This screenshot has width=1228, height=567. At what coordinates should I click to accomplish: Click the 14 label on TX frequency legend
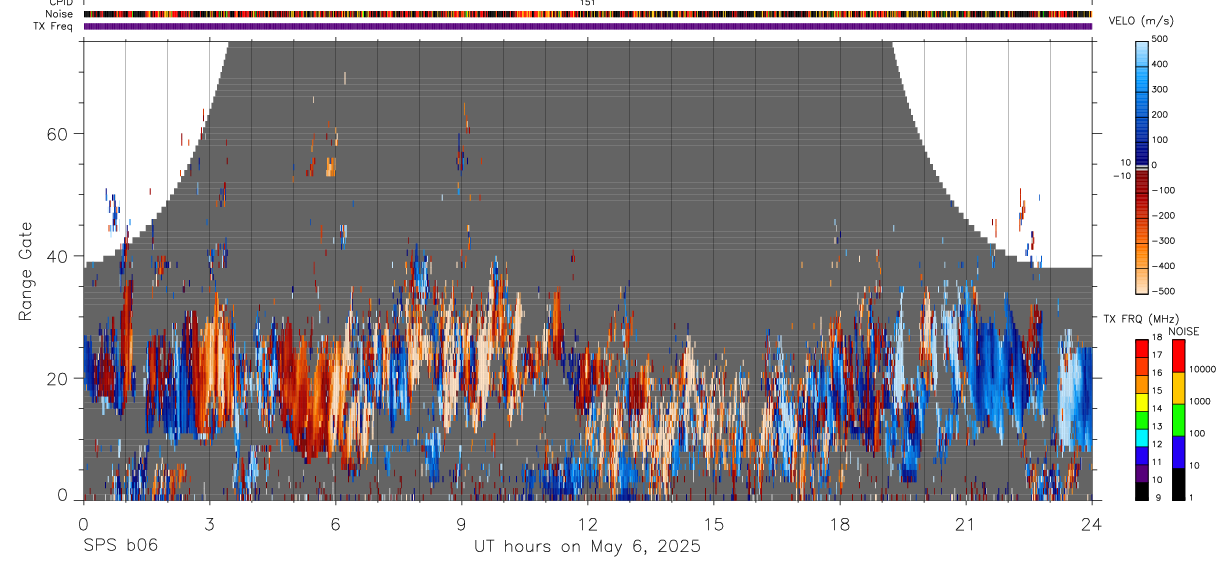(1157, 409)
